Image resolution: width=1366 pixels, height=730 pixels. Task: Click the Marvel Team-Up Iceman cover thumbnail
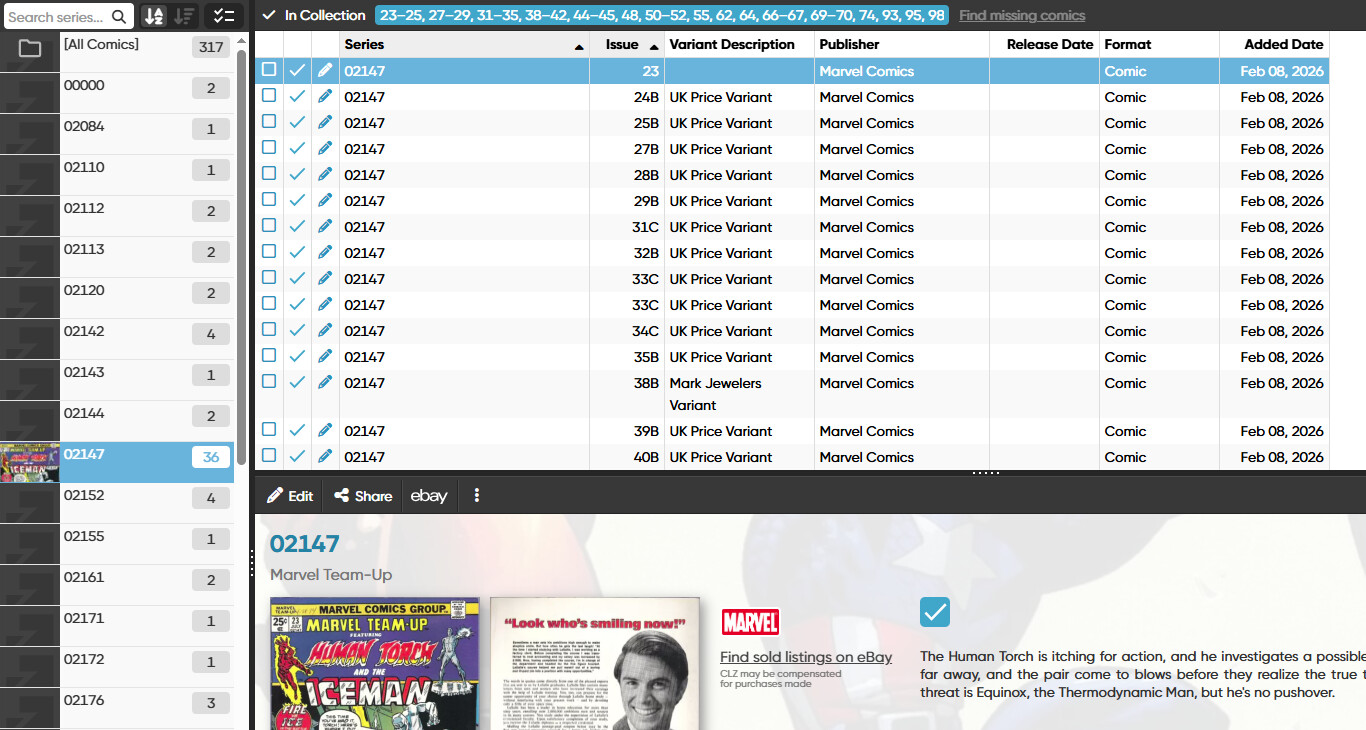[x=374, y=663]
